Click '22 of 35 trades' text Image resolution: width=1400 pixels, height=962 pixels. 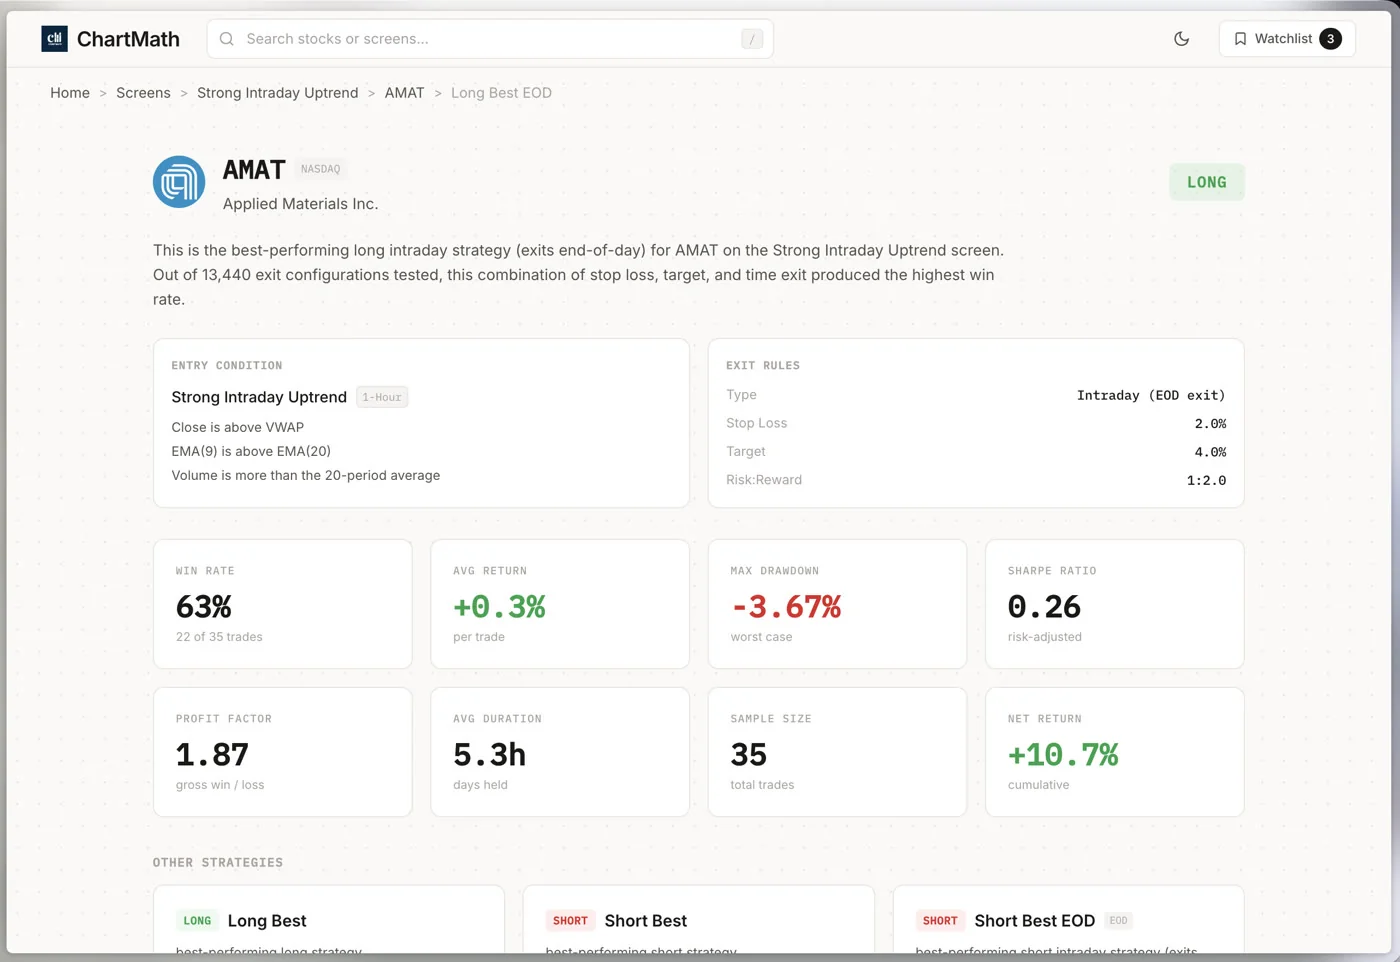(219, 637)
